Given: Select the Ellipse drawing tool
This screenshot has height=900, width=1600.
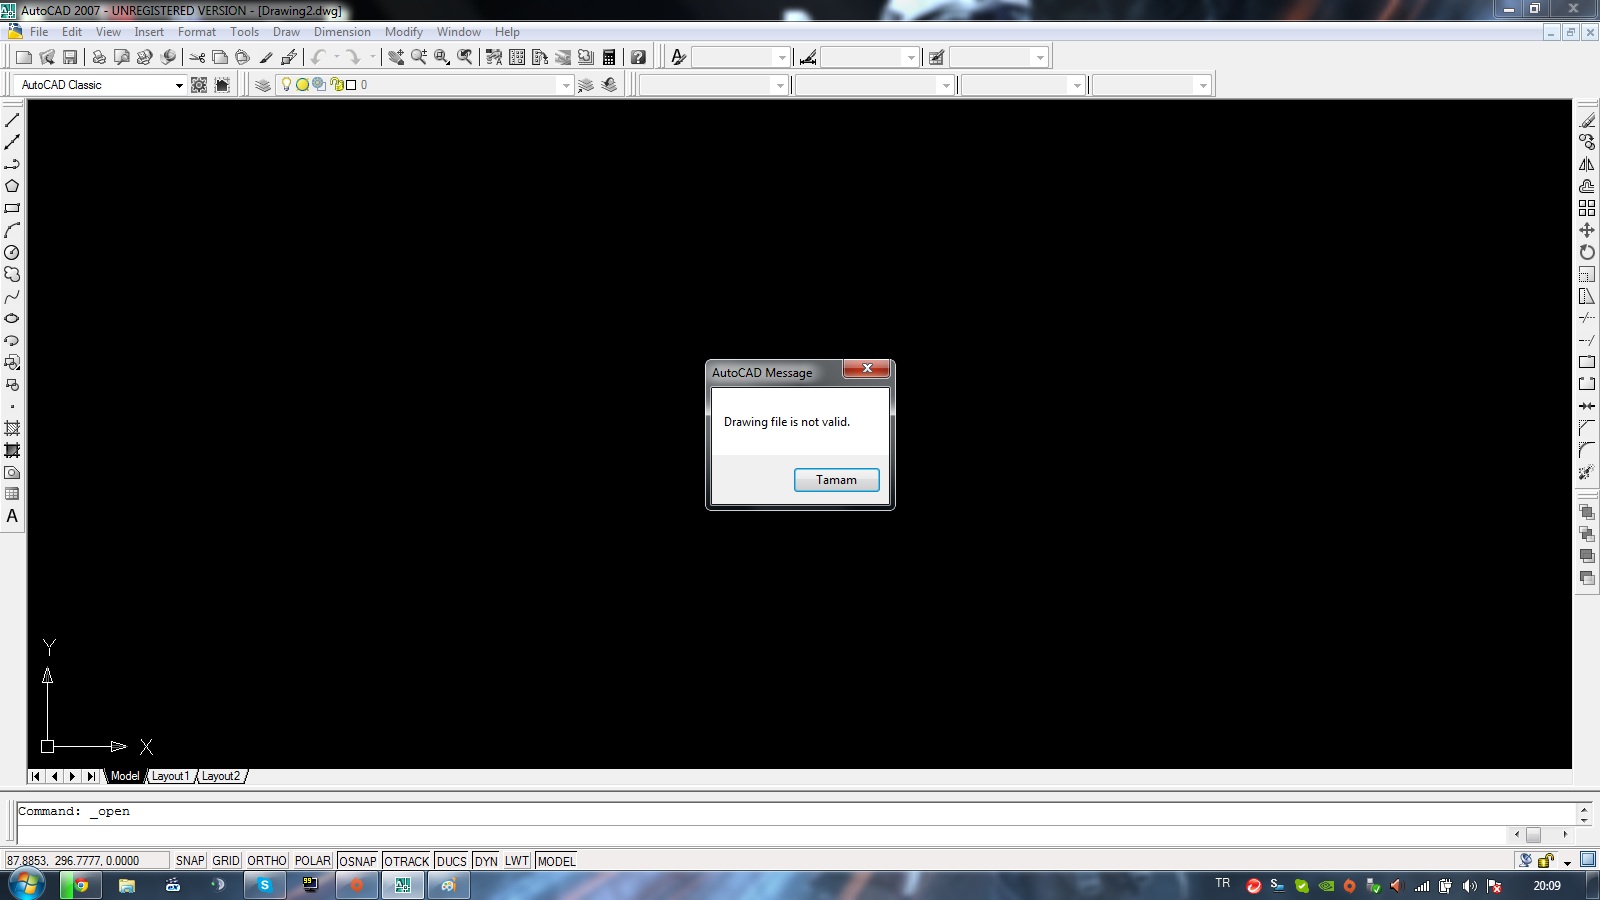Looking at the screenshot, I should pyautogui.click(x=12, y=318).
